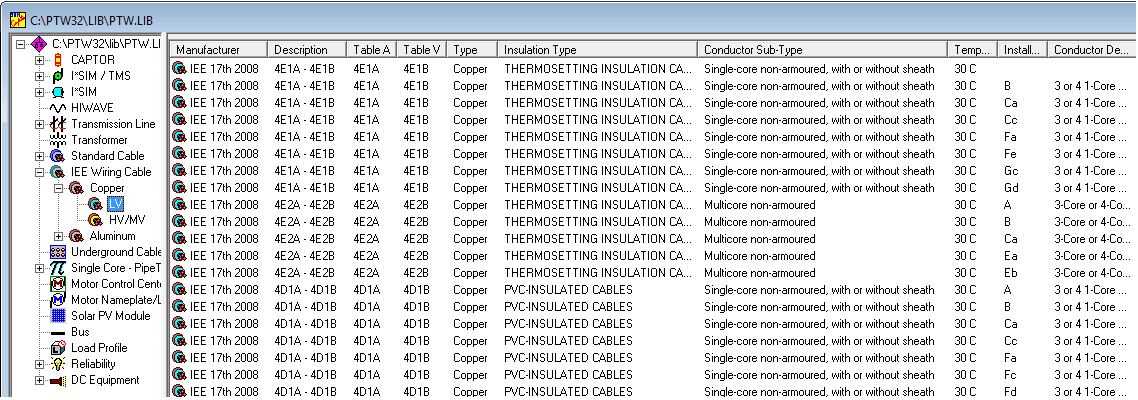Image resolution: width=1138 pixels, height=400 pixels.
Task: Click the HV/MV cable icon
Action: click(95, 219)
